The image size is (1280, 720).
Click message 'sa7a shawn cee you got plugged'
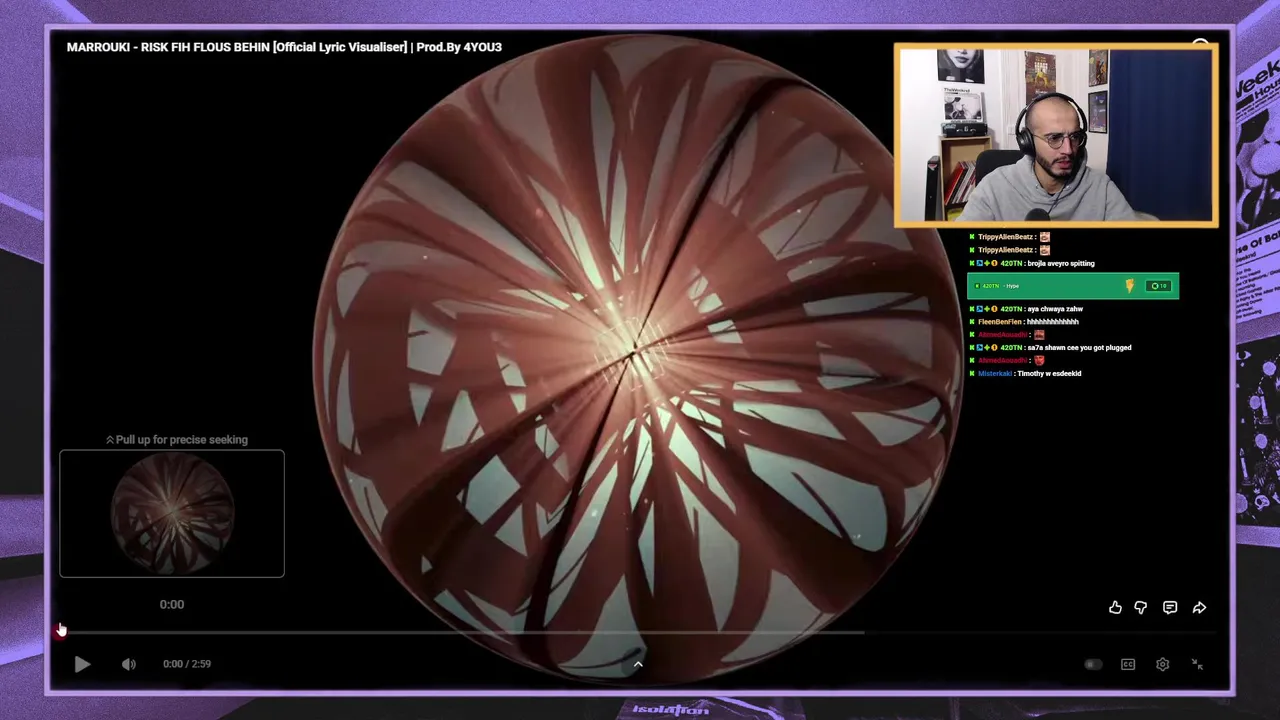(x=1079, y=347)
